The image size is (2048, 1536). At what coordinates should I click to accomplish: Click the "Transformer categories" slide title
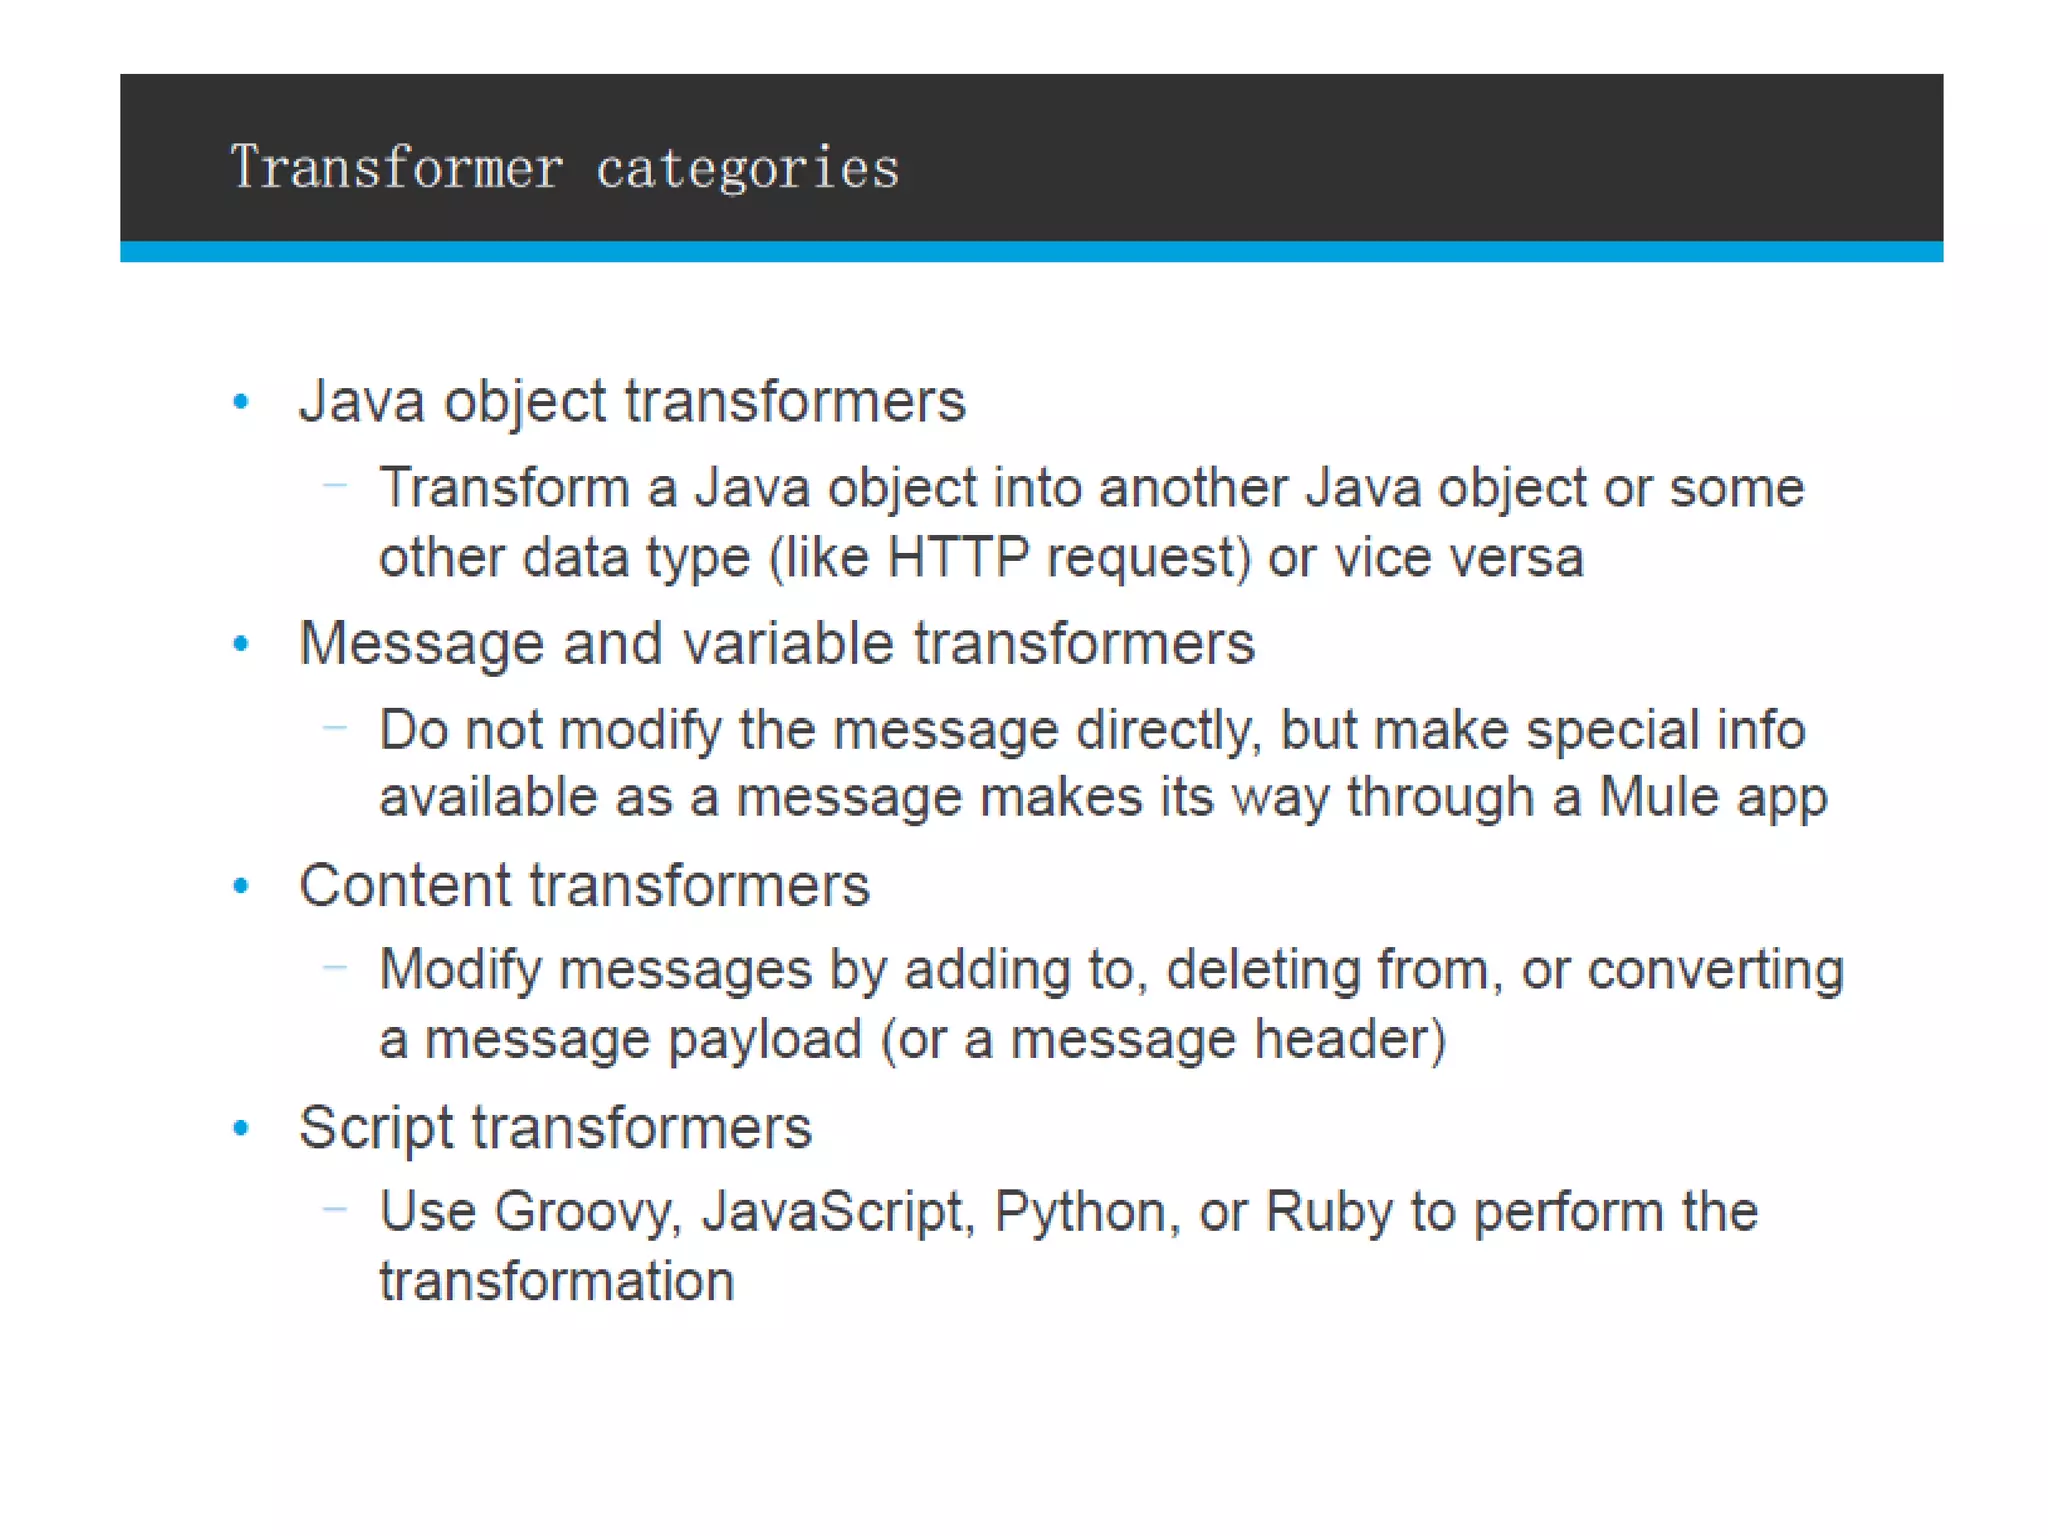[x=565, y=167]
